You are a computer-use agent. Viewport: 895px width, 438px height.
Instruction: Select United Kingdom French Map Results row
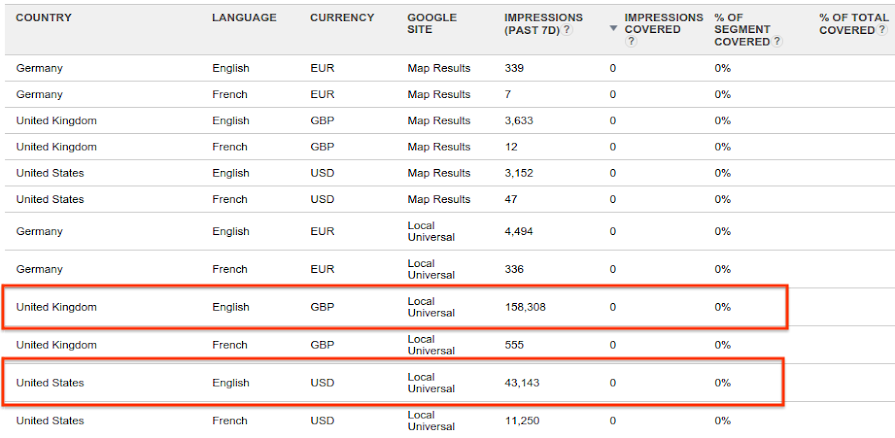point(450,147)
